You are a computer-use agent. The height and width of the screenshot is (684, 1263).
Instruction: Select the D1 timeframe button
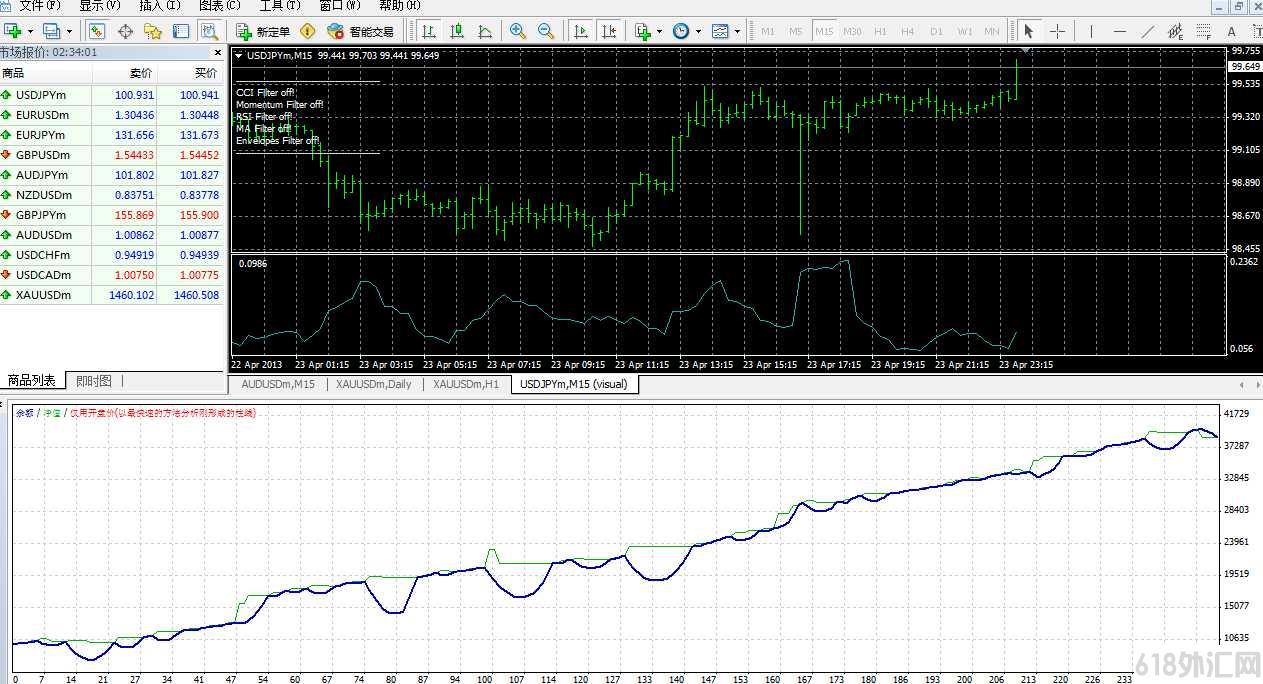click(x=936, y=31)
